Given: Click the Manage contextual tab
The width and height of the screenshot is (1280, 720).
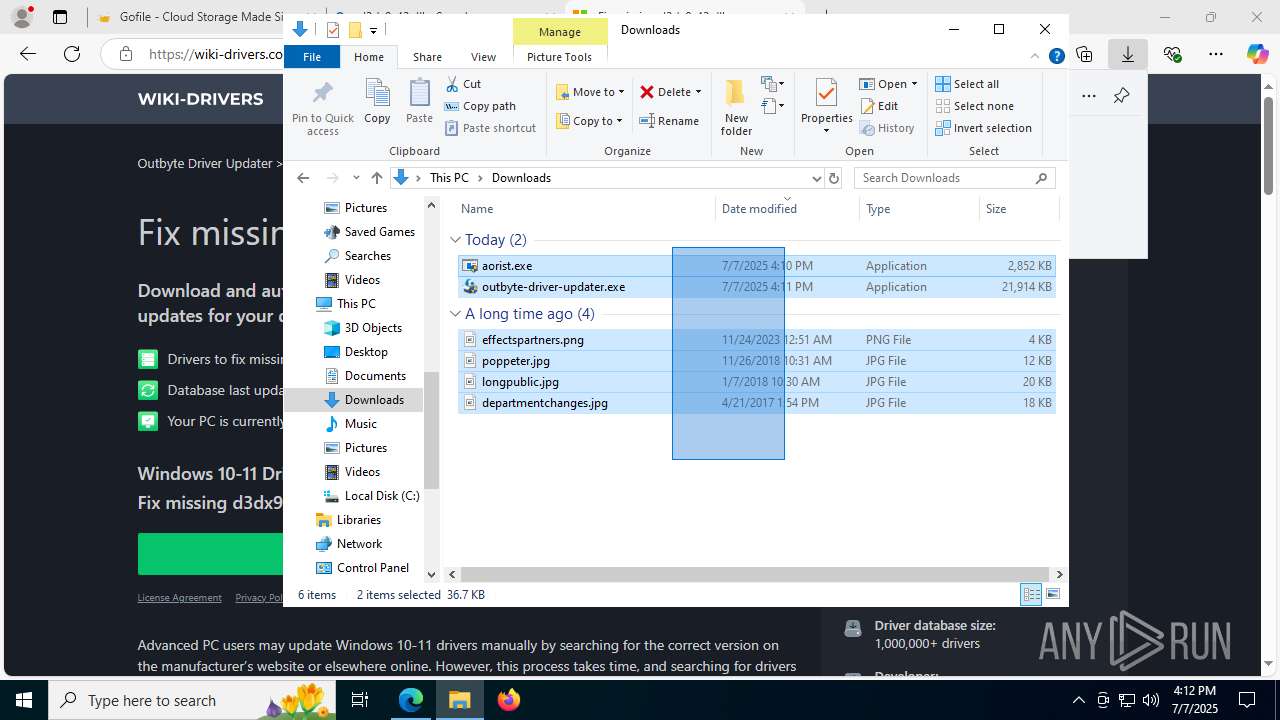Looking at the screenshot, I should tap(559, 32).
